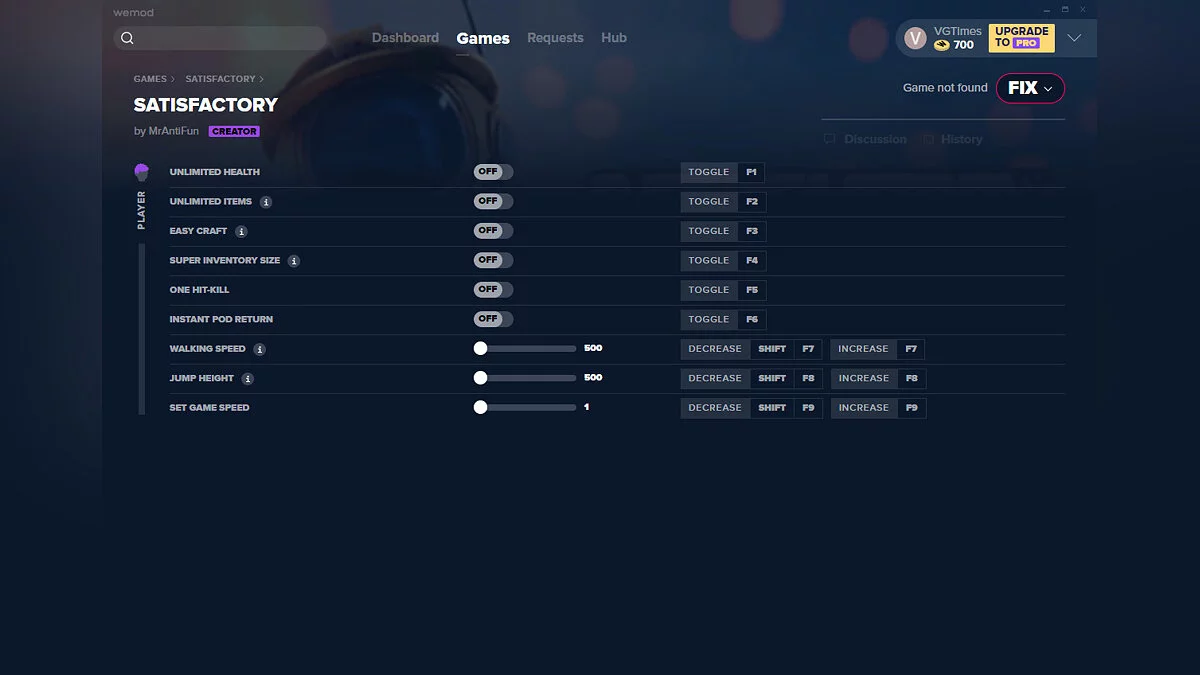This screenshot has width=1200, height=675.
Task: Click TOGGLE button for Unlimited Items
Action: [x=709, y=201]
